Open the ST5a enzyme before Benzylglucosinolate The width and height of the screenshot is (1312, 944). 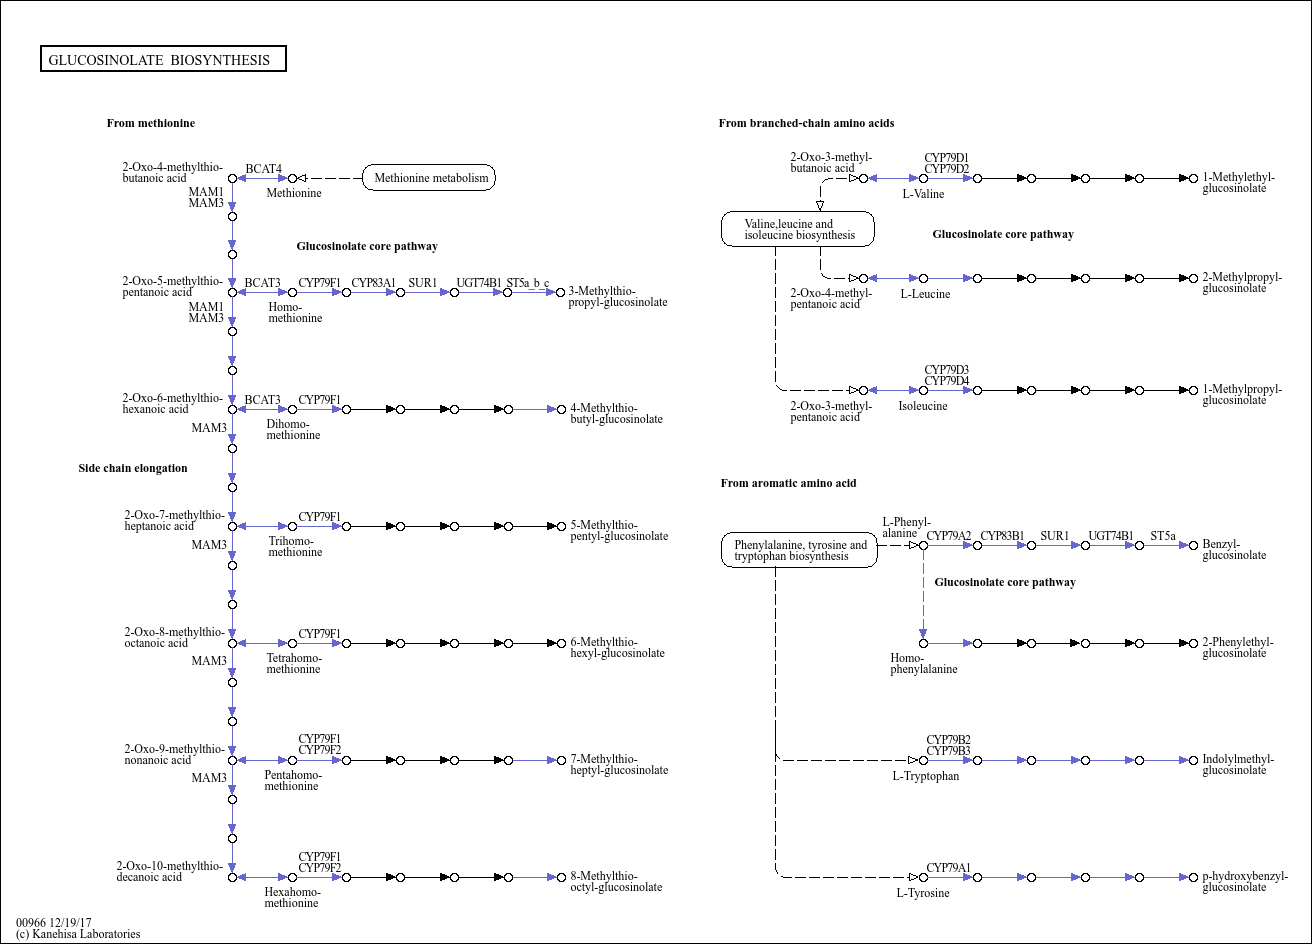[1163, 536]
